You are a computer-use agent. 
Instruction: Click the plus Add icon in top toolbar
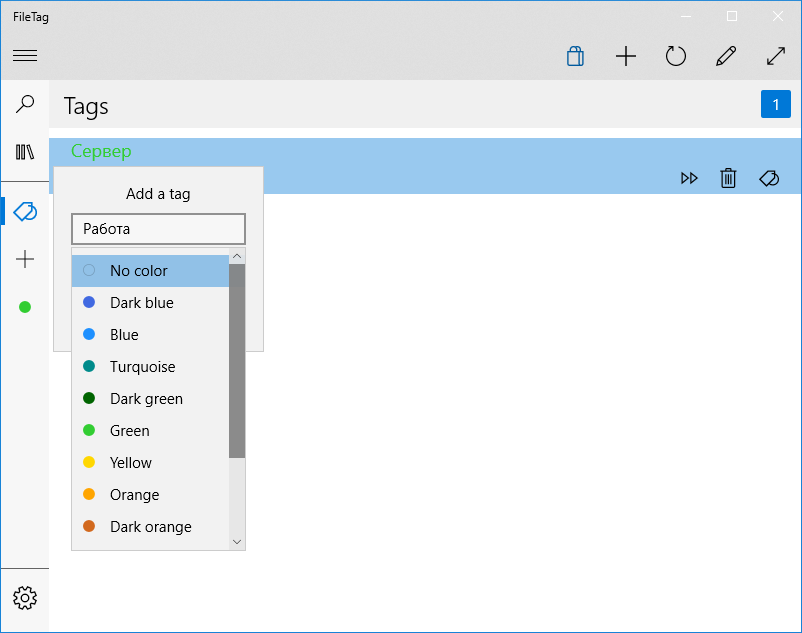(626, 56)
